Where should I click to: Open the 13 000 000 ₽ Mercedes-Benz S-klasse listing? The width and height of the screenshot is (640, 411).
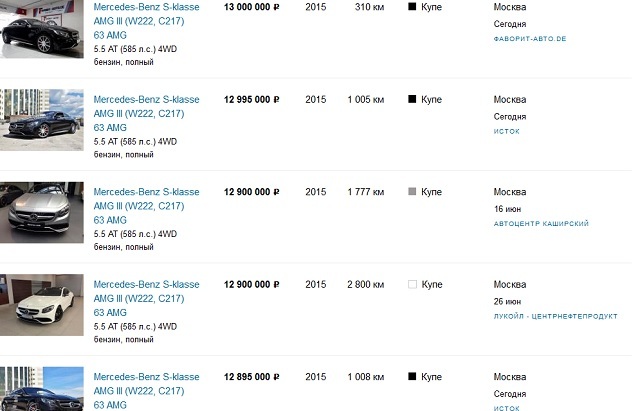click(146, 21)
